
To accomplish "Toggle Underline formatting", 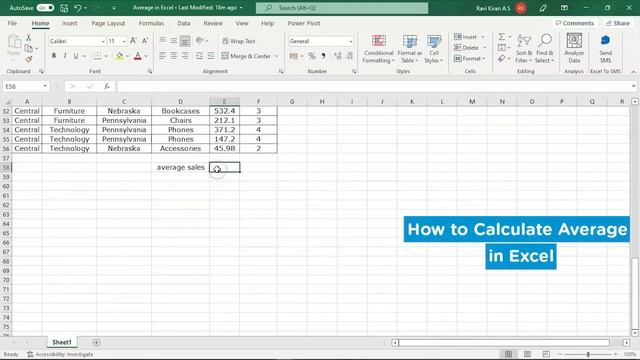I will click(x=76, y=56).
